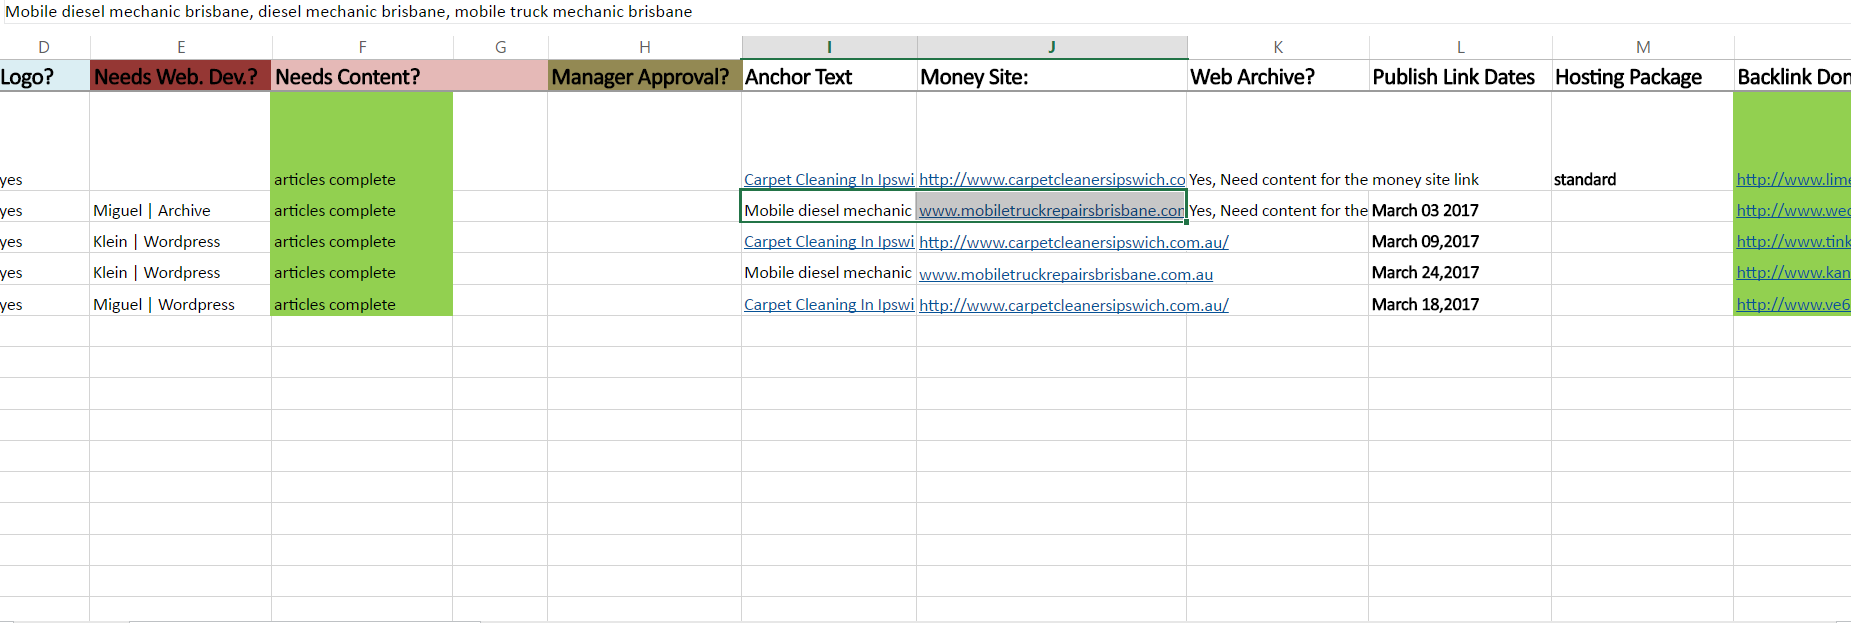
Task: Click the formula bar text at top
Action: point(349,12)
